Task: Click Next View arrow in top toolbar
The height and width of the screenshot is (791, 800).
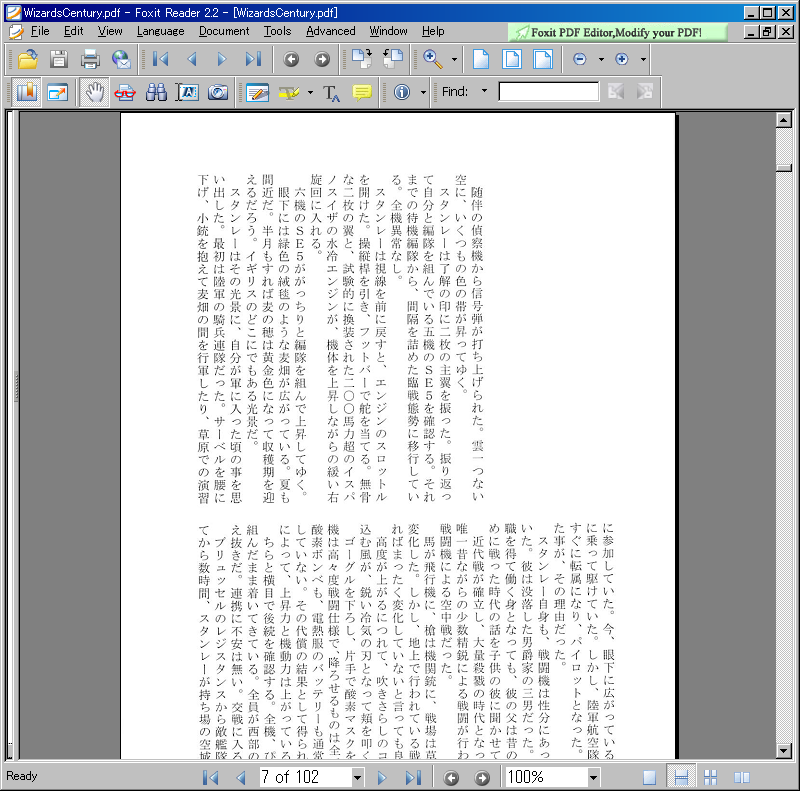Action: click(322, 60)
